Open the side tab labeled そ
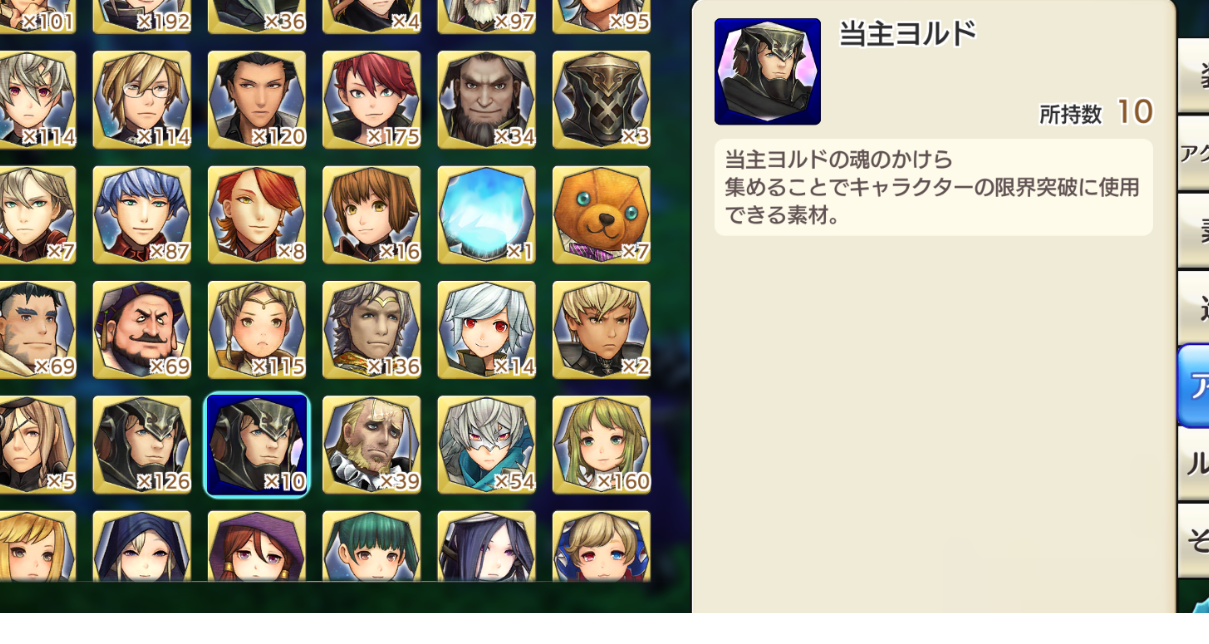 click(x=1194, y=540)
